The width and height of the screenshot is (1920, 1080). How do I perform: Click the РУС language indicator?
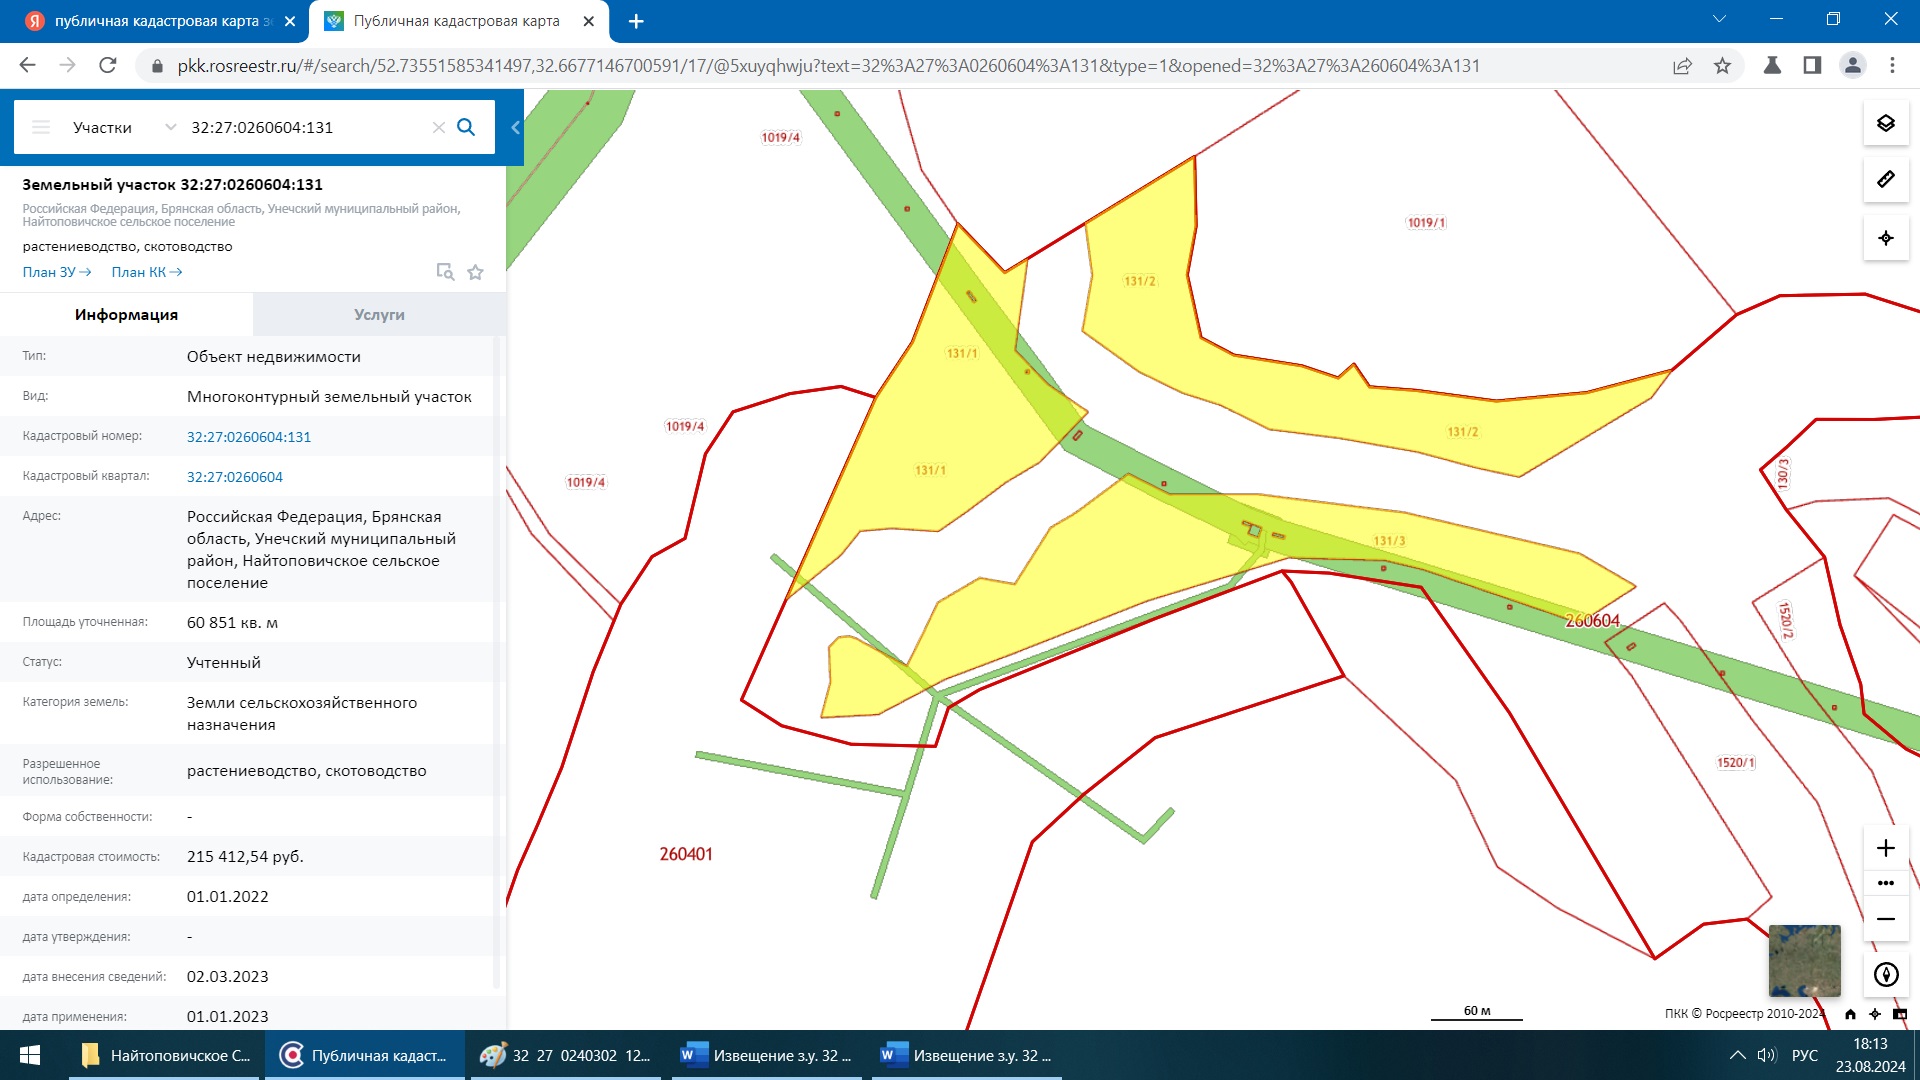pyautogui.click(x=1804, y=1055)
